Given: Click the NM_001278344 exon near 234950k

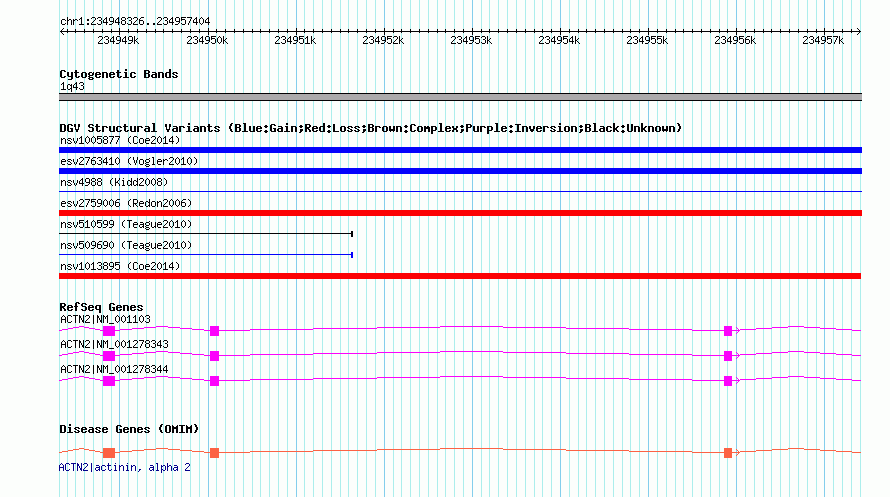Looking at the screenshot, I should 214,381.
